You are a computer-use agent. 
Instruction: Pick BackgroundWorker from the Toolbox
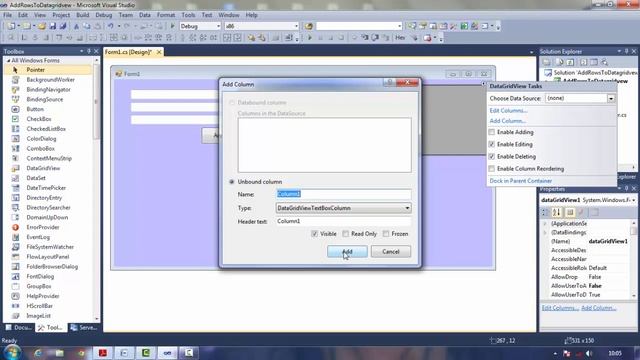(x=50, y=80)
